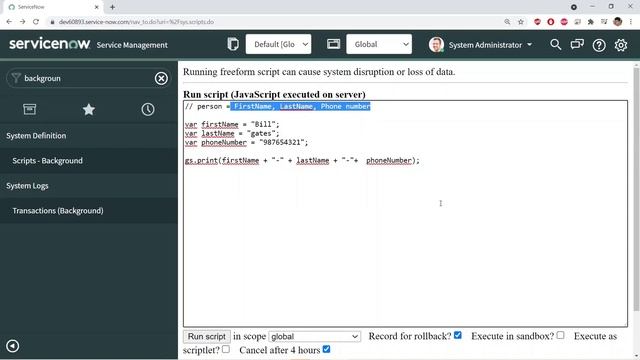
Task: Click the site lock icon in address bar
Action: click(52, 22)
